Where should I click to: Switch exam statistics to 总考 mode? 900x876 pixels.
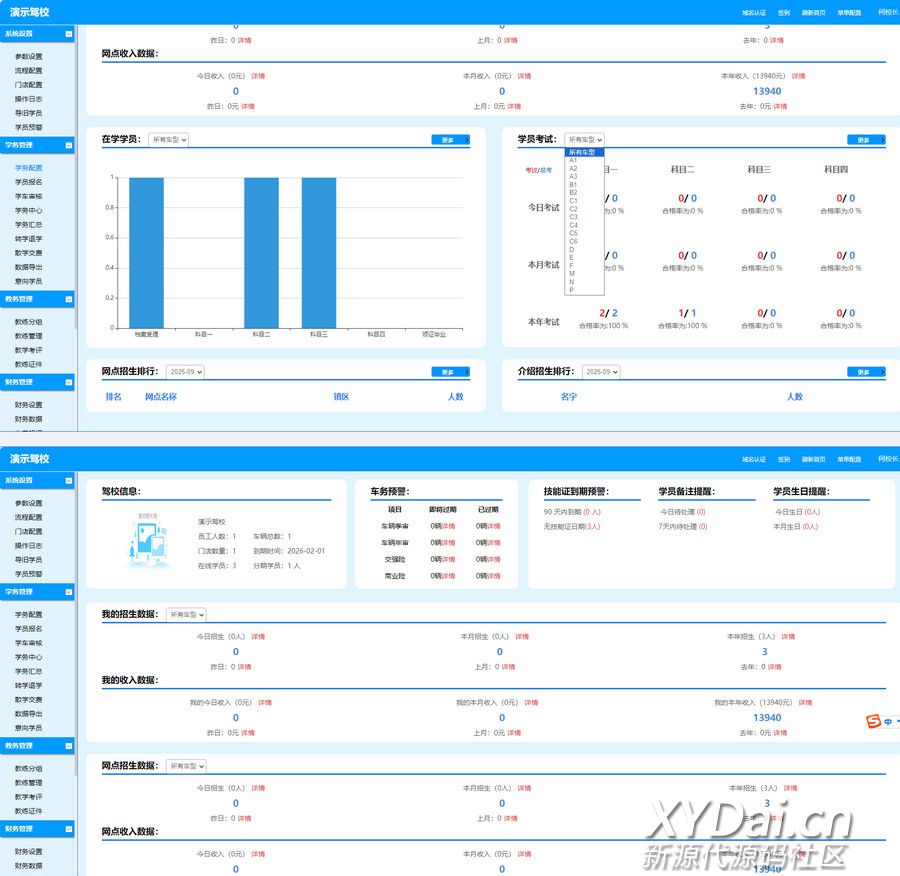pyautogui.click(x=547, y=170)
